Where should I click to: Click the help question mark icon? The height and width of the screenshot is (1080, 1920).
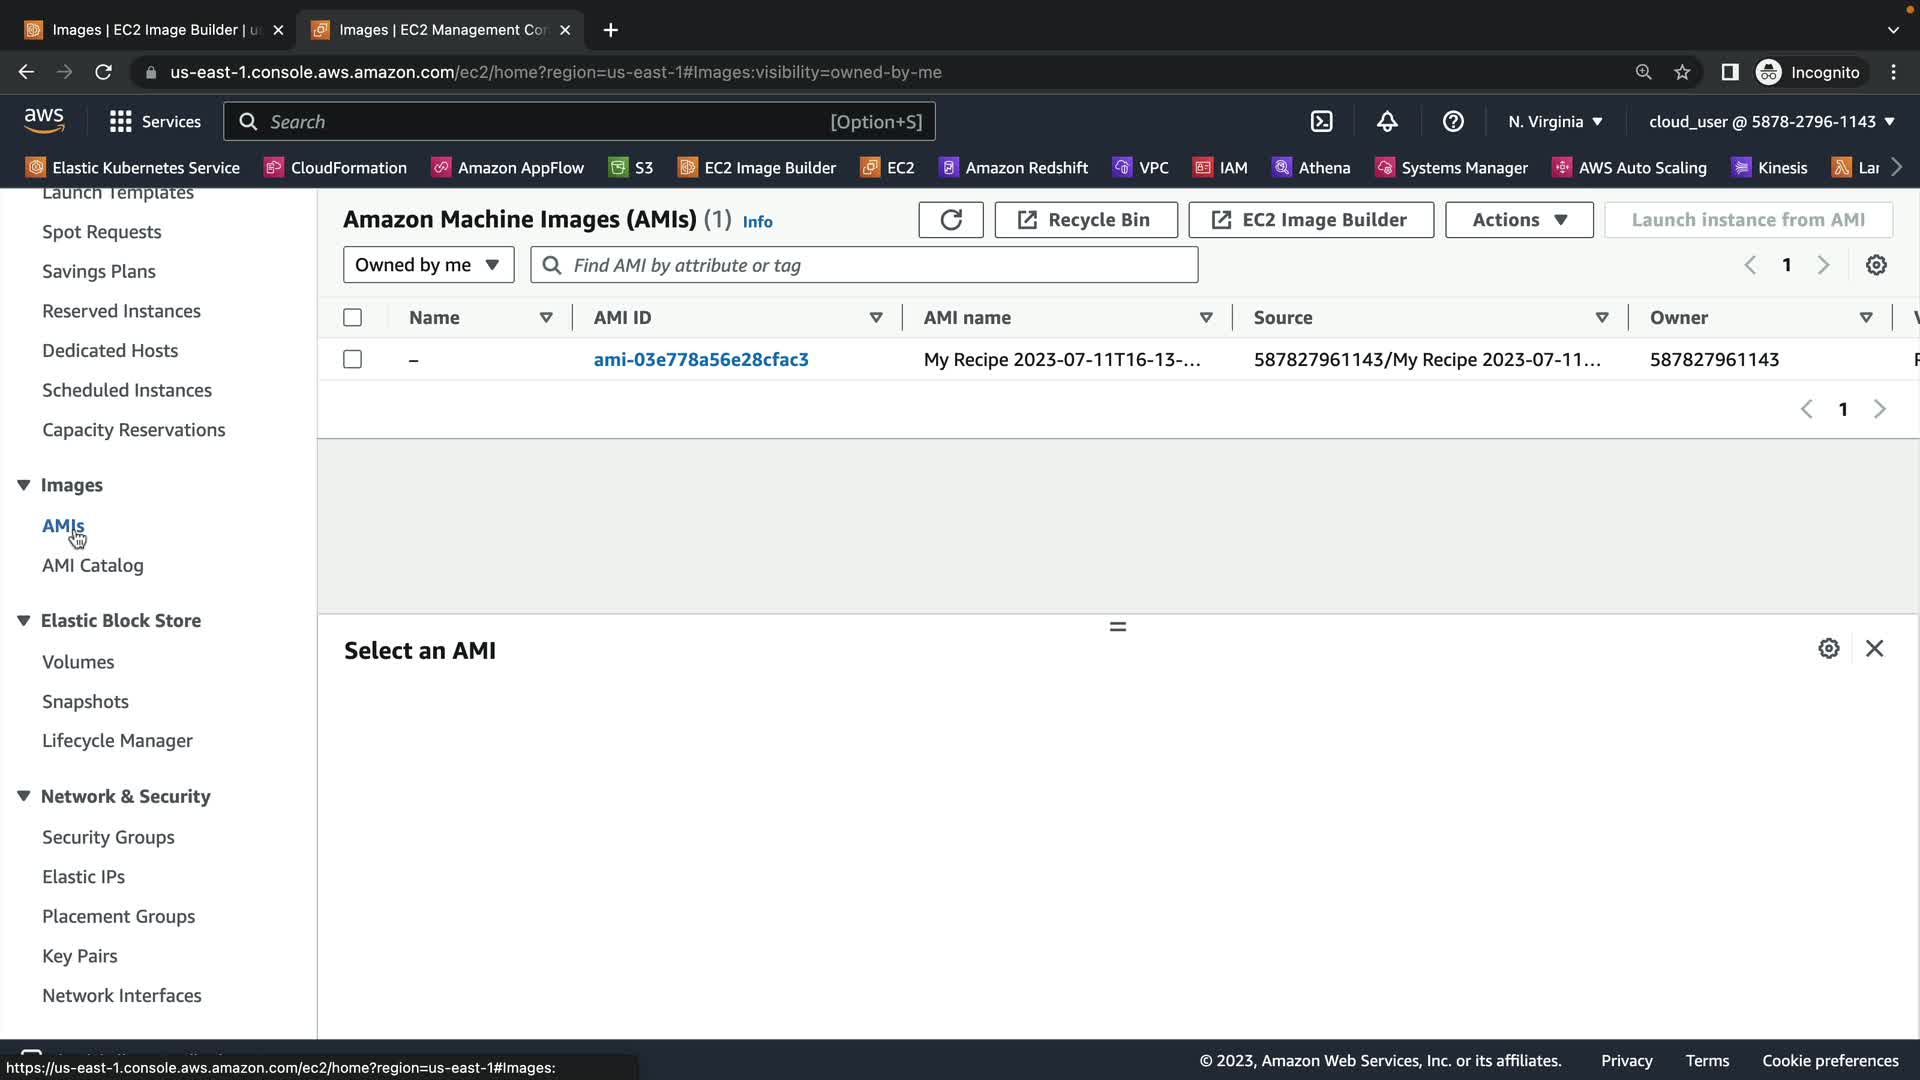click(x=1453, y=121)
